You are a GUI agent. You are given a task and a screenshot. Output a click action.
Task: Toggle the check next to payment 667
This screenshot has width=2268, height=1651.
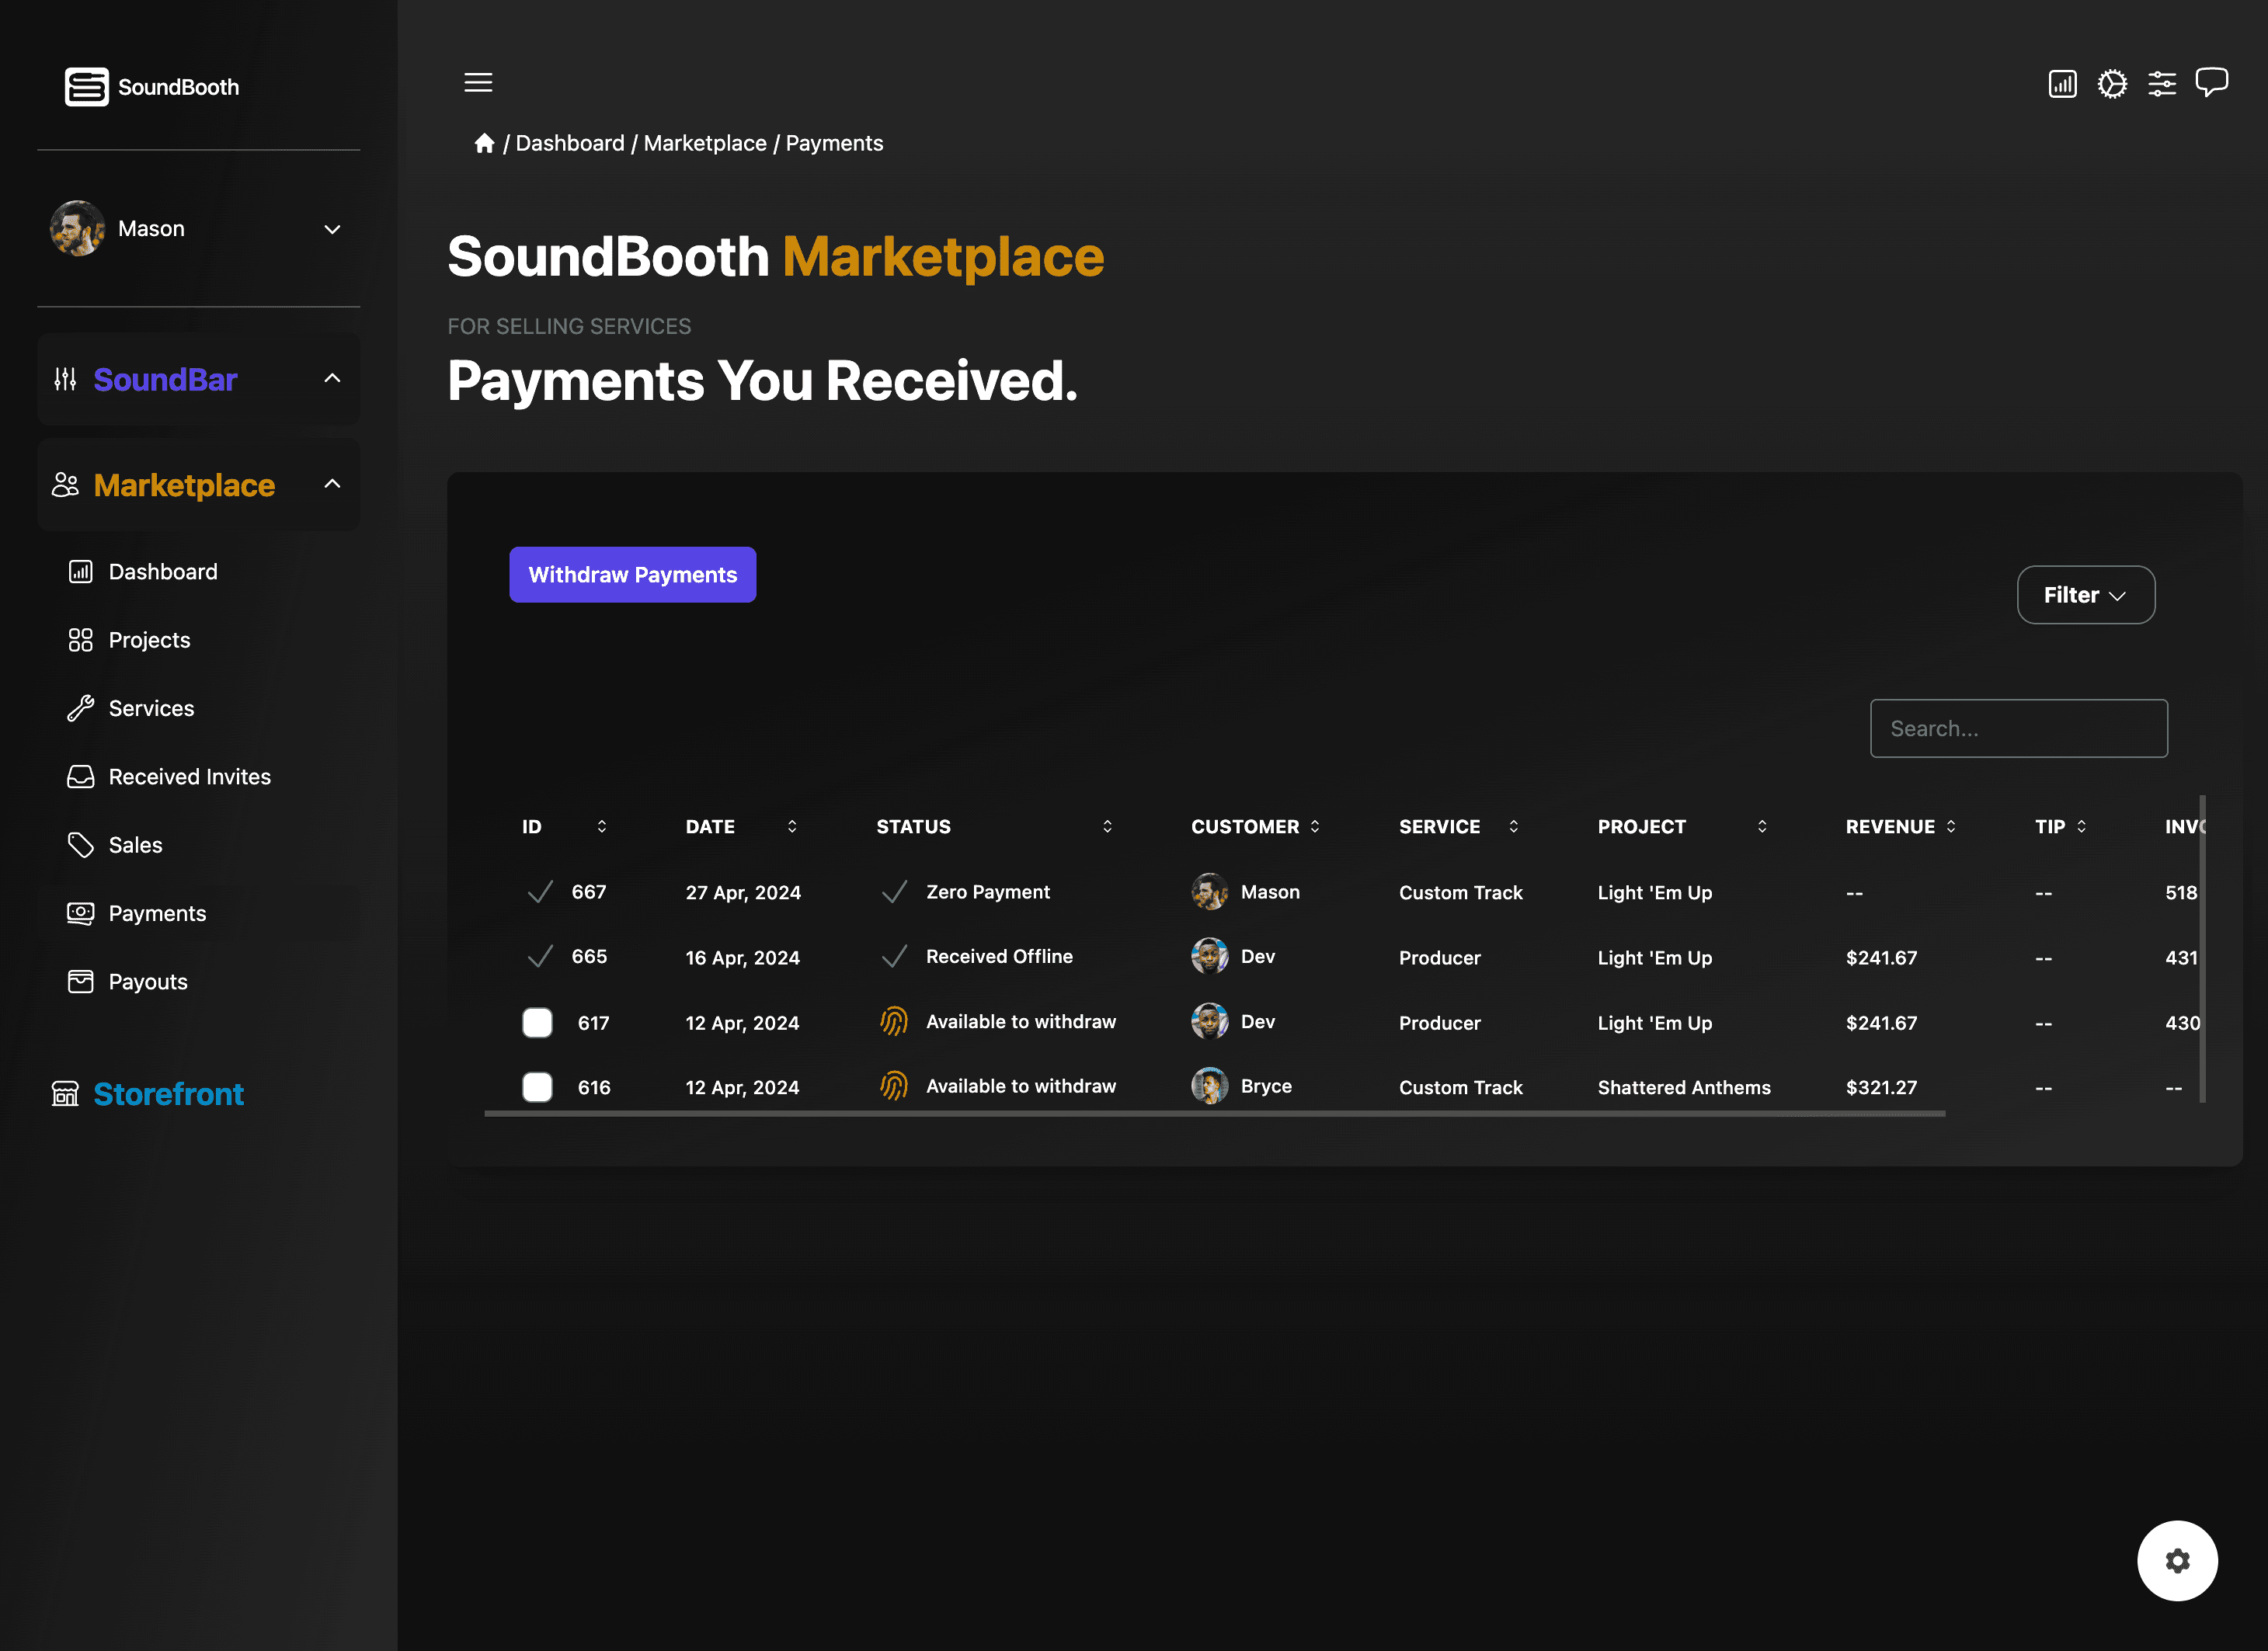pos(541,891)
